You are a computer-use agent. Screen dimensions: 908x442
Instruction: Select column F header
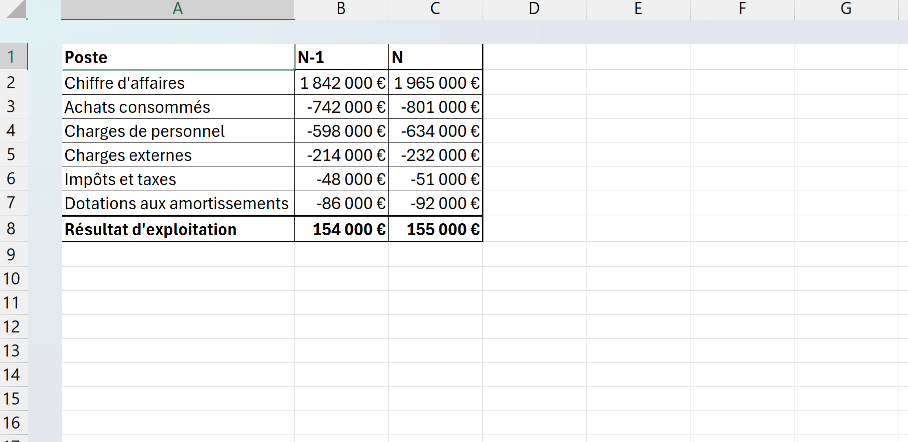742,9
